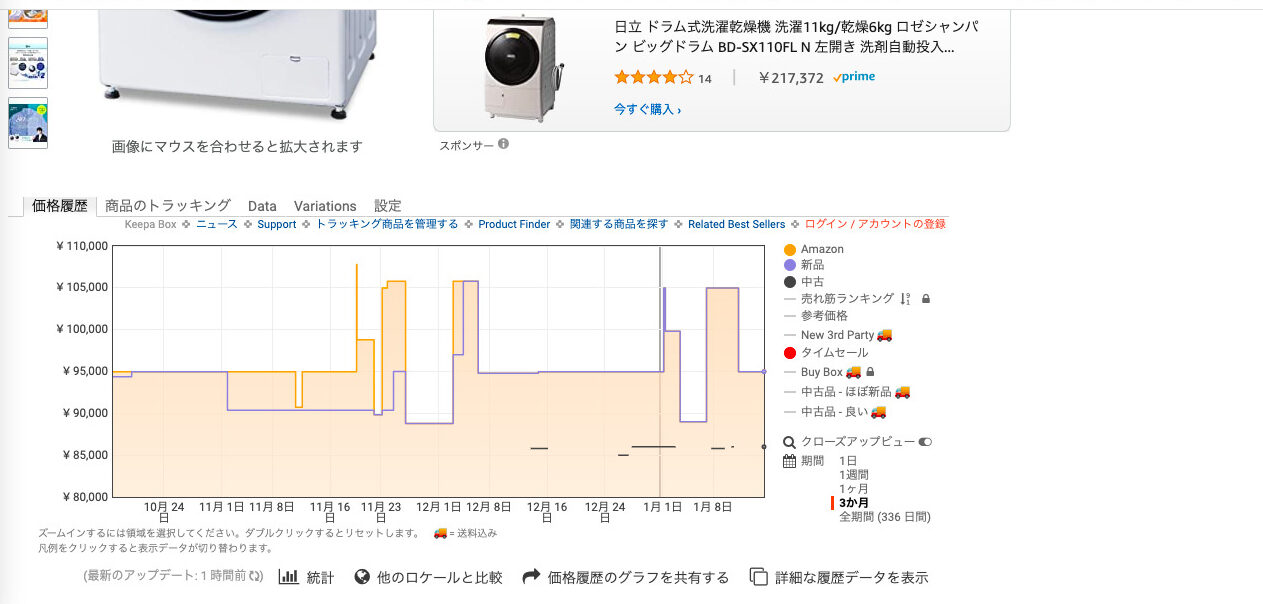Open the Related Best Sellers link
This screenshot has width=1263, height=604.
(x=737, y=224)
